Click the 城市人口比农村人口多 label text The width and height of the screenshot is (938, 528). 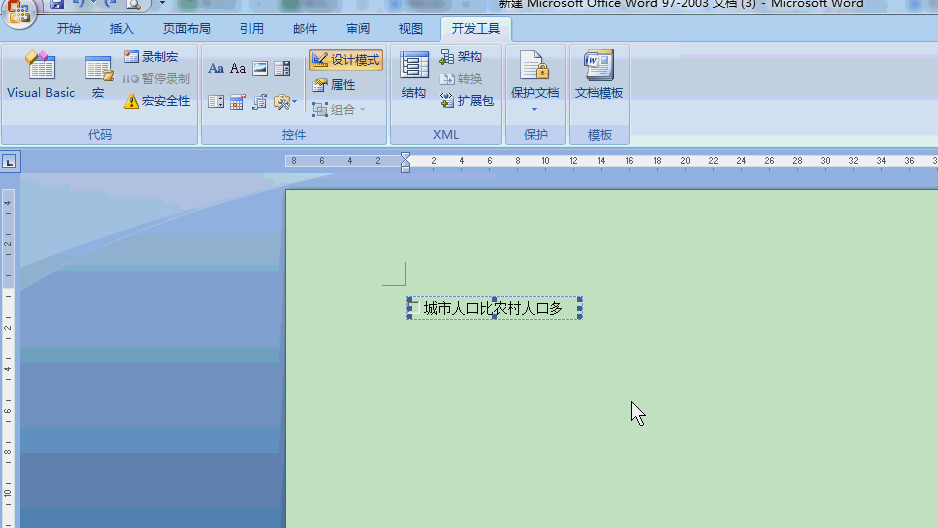coord(493,308)
